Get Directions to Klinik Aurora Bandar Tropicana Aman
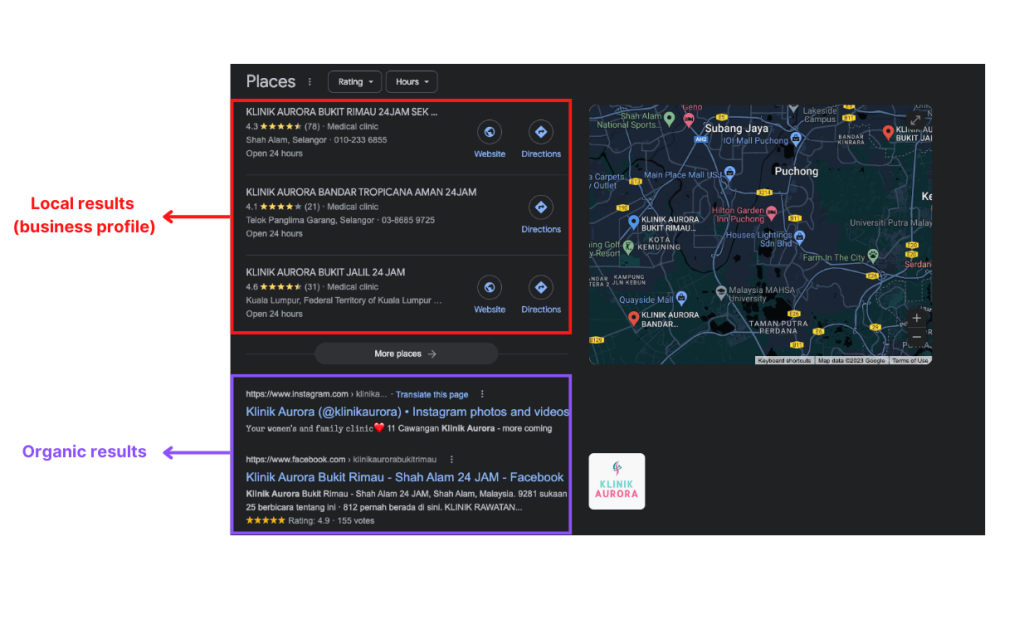The width and height of the screenshot is (1024, 639). tap(541, 215)
